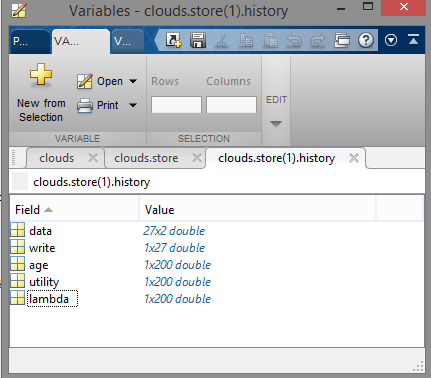Expand the EDIT section arrow

pos(276,124)
